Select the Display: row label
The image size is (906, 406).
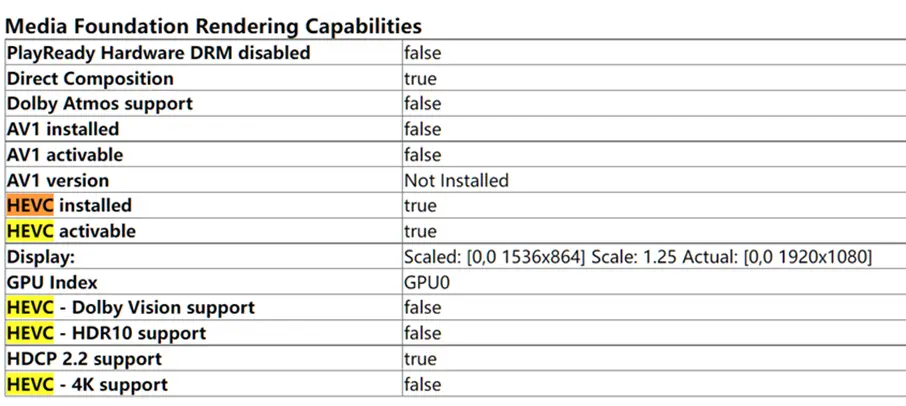click(x=40, y=257)
